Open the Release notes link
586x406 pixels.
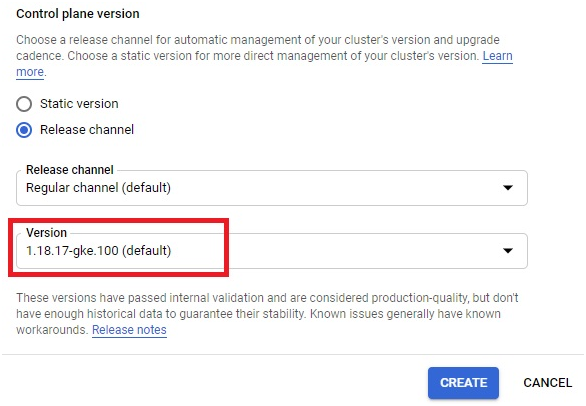129,330
